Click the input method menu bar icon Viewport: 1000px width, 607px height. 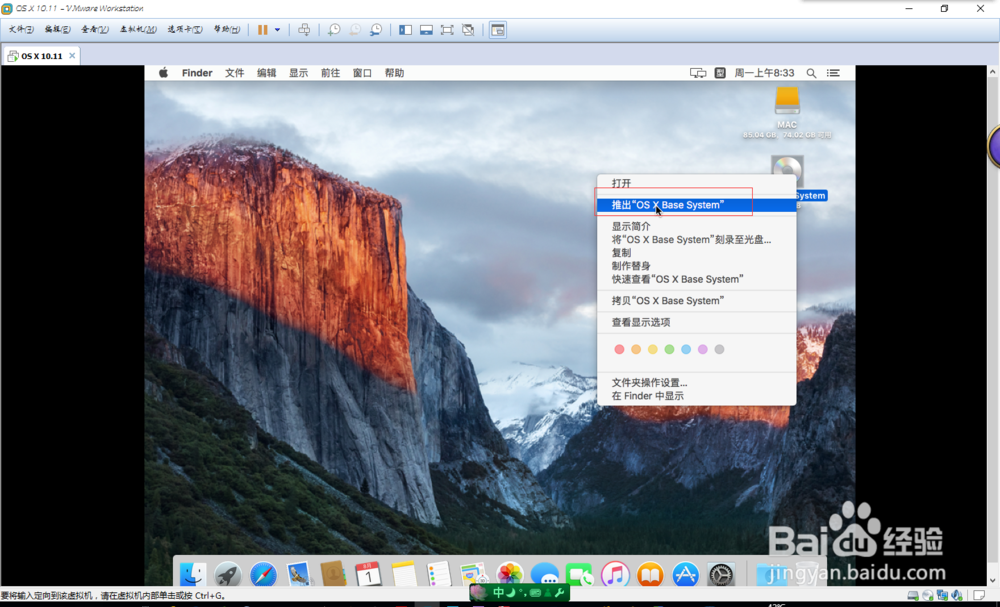(720, 73)
